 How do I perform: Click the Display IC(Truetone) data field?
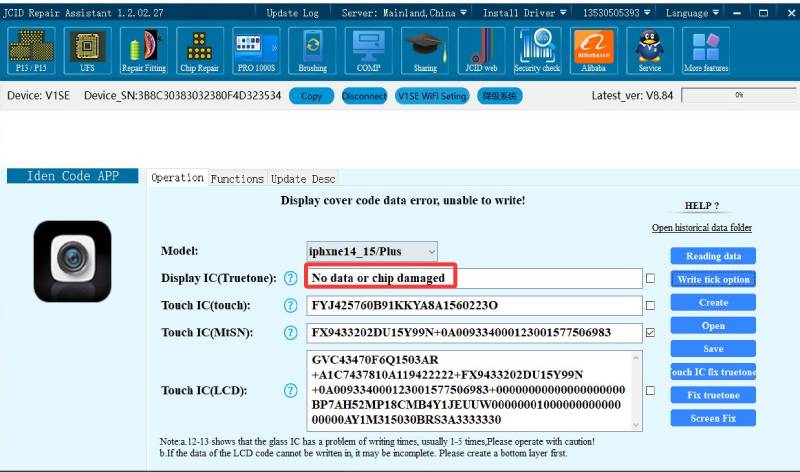474,278
